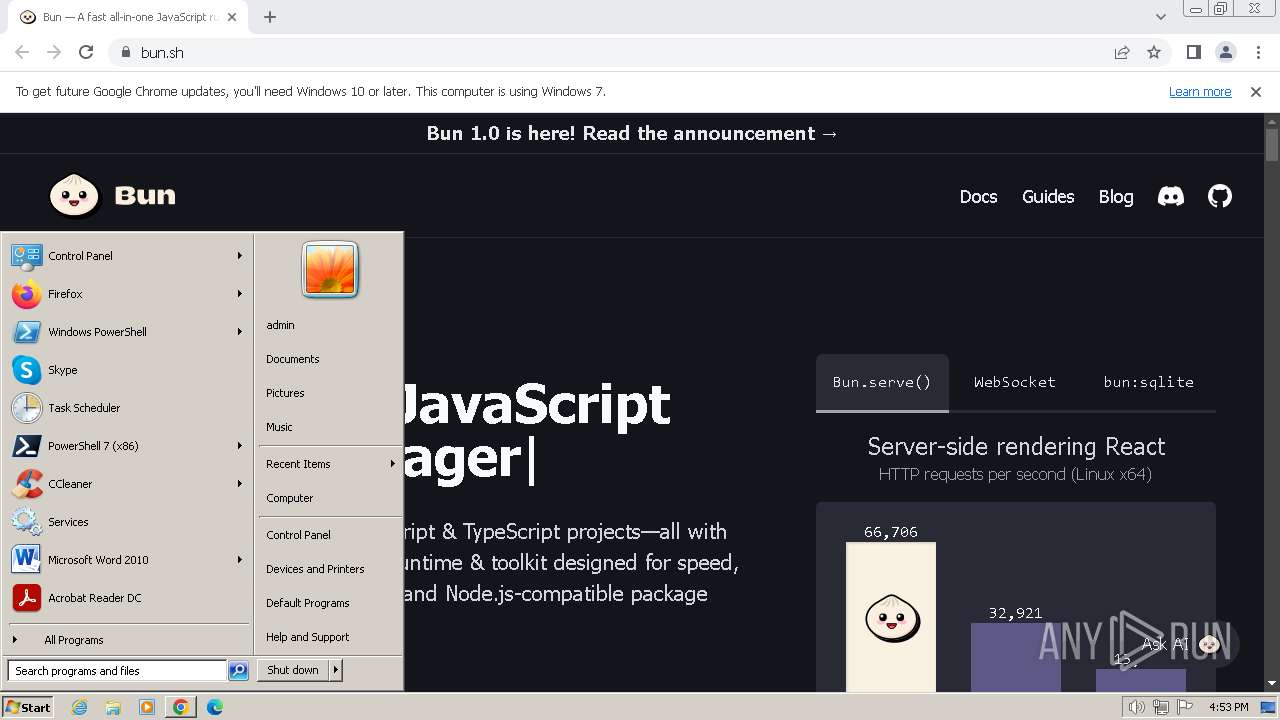
Task: Open Music from Start menu
Action: click(329, 427)
